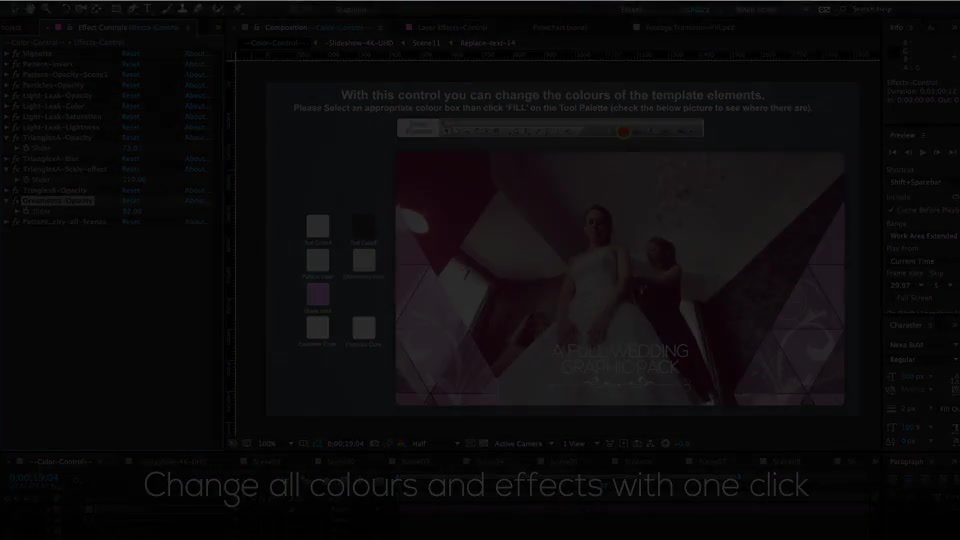Viewport: 960px width, 540px height.
Task: Toggle the Full Screen checkbox
Action: point(891,298)
